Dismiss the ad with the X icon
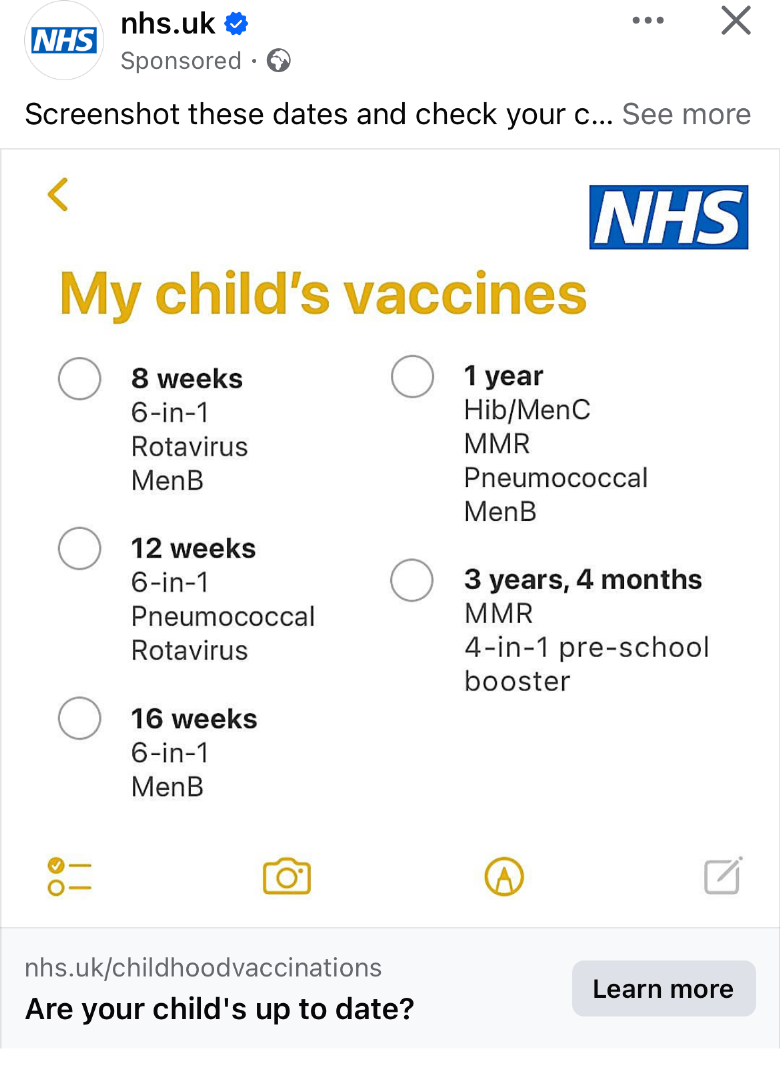Viewport: 780px width, 1065px height. click(x=736, y=20)
